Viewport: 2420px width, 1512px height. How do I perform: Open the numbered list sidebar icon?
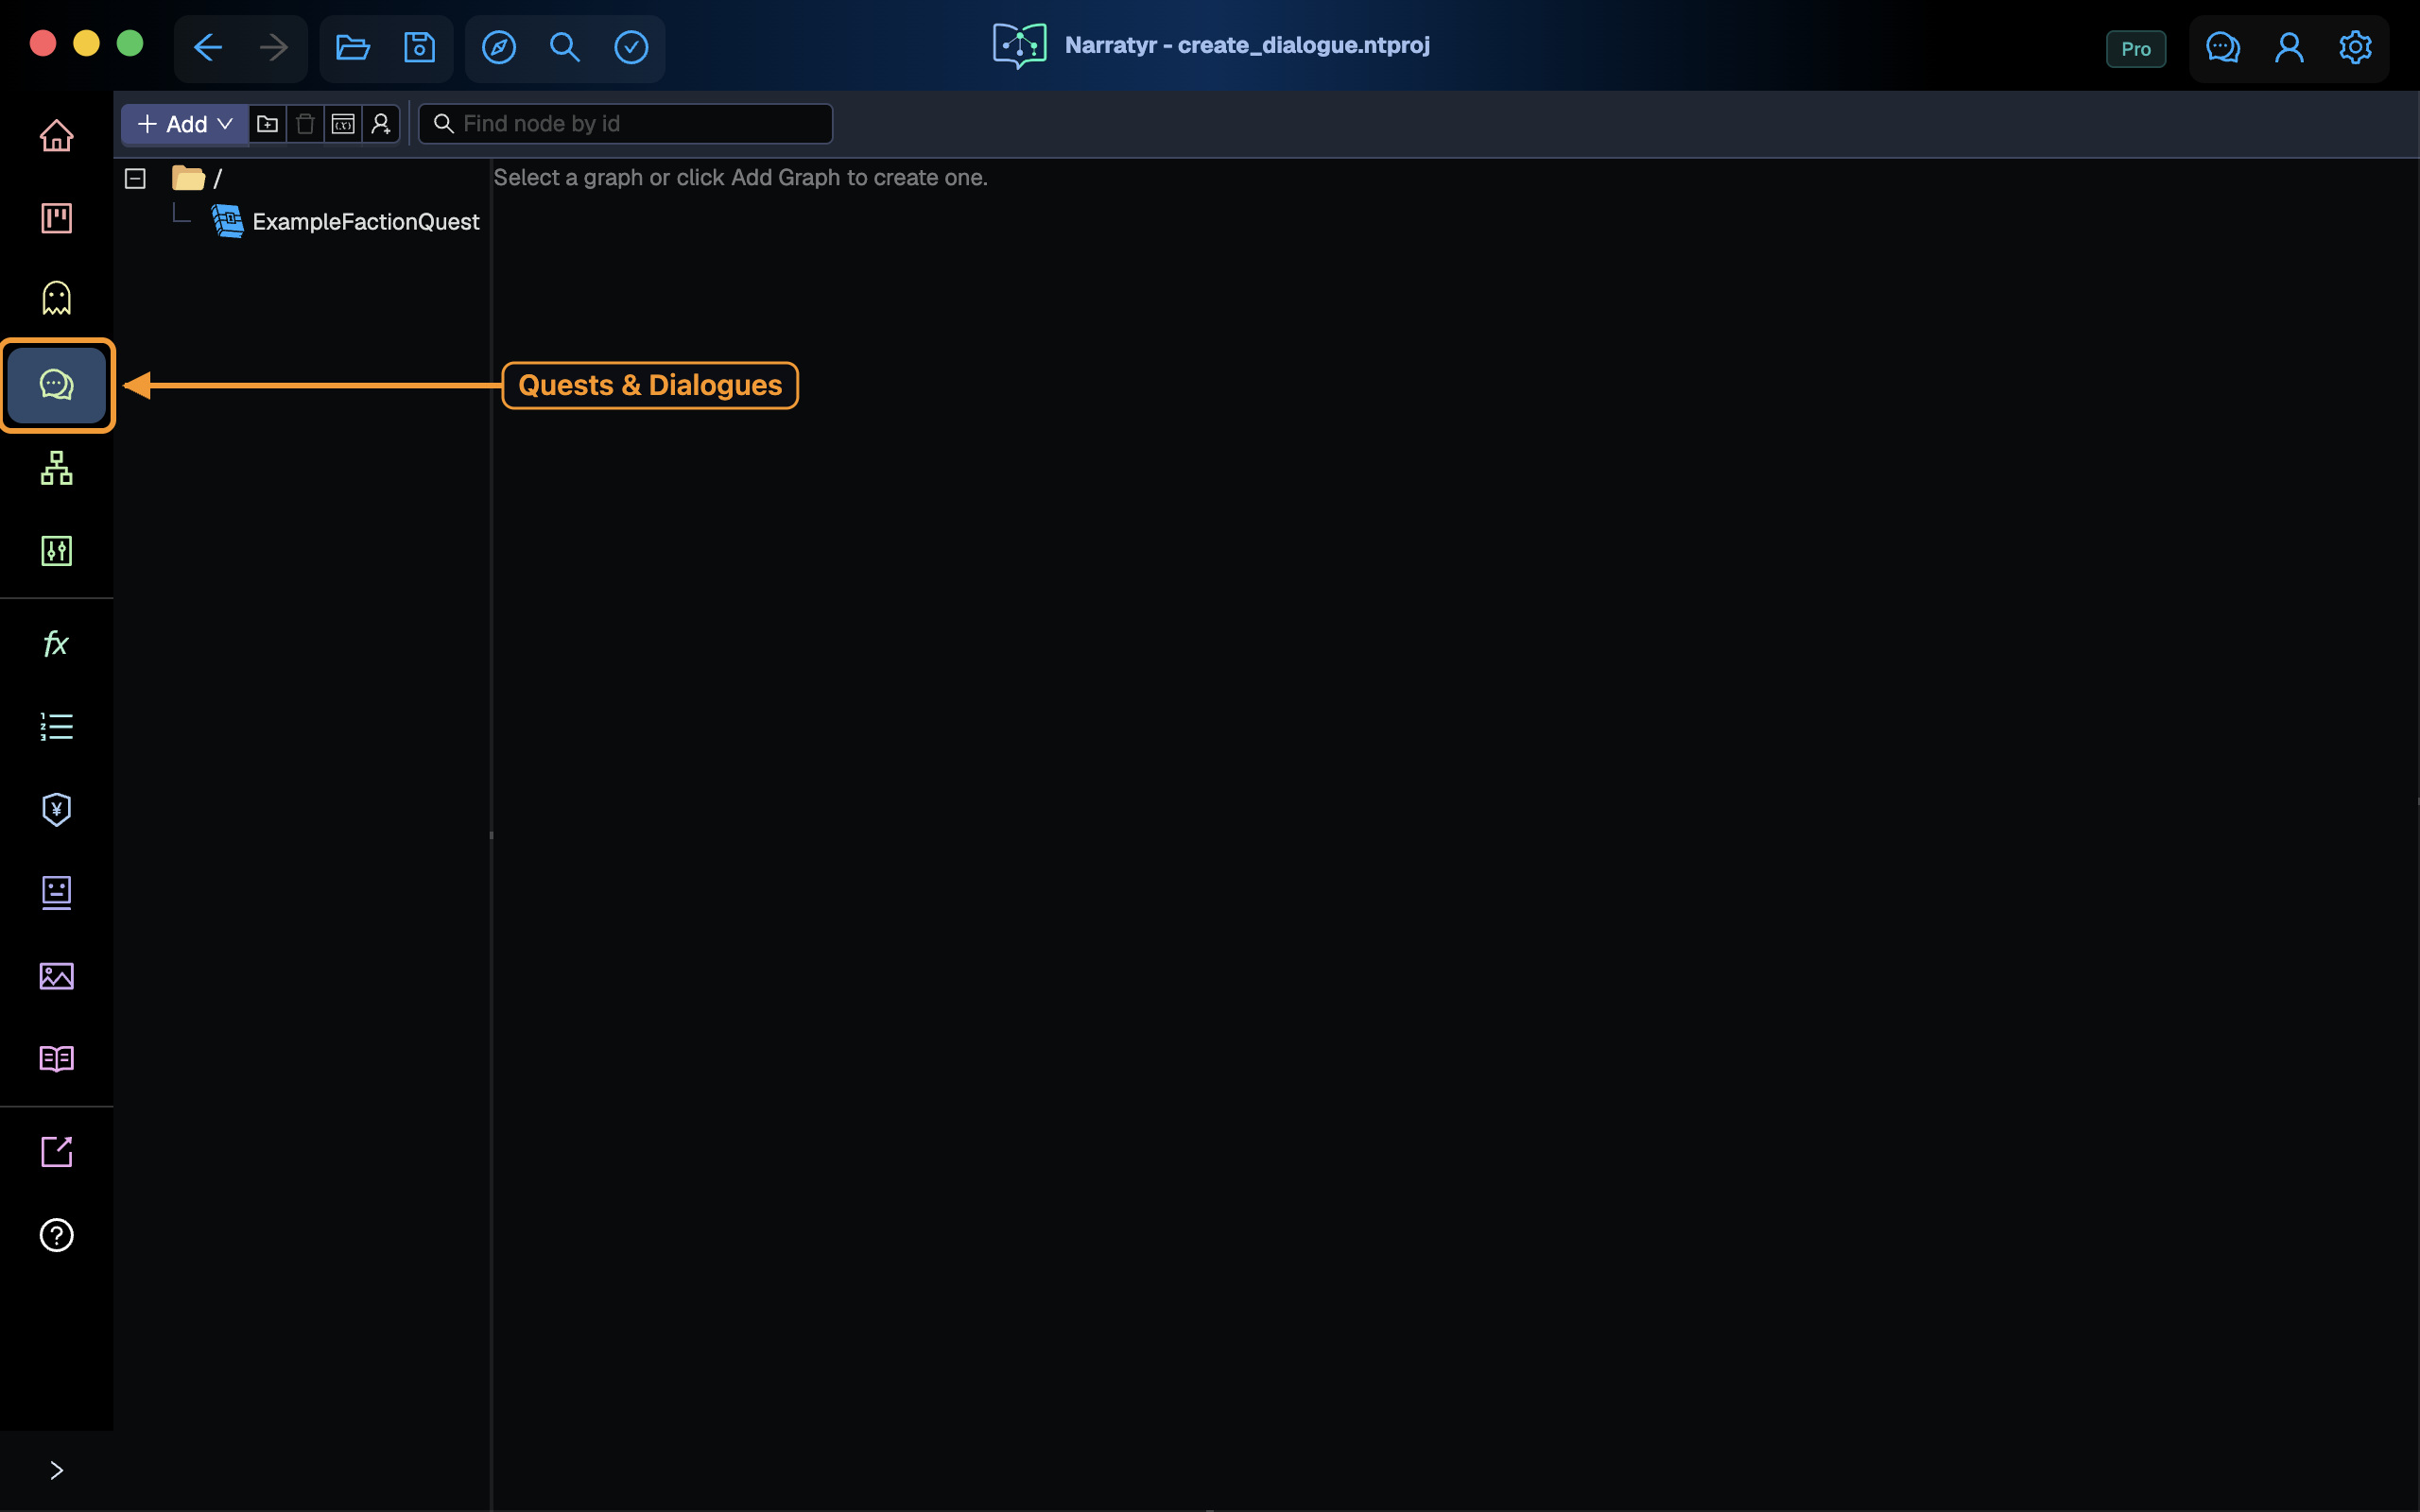tap(56, 727)
